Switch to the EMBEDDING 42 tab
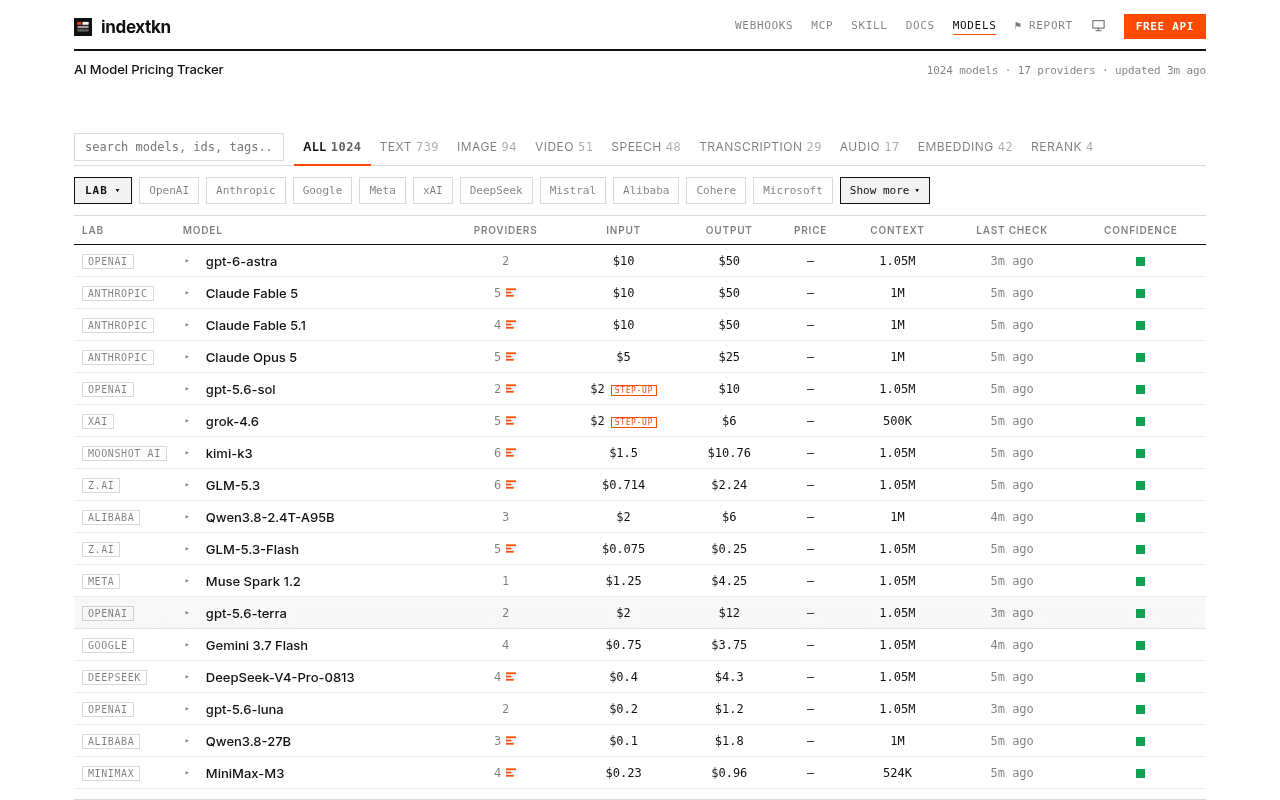Screen dimensions: 1280x800 [x=965, y=147]
